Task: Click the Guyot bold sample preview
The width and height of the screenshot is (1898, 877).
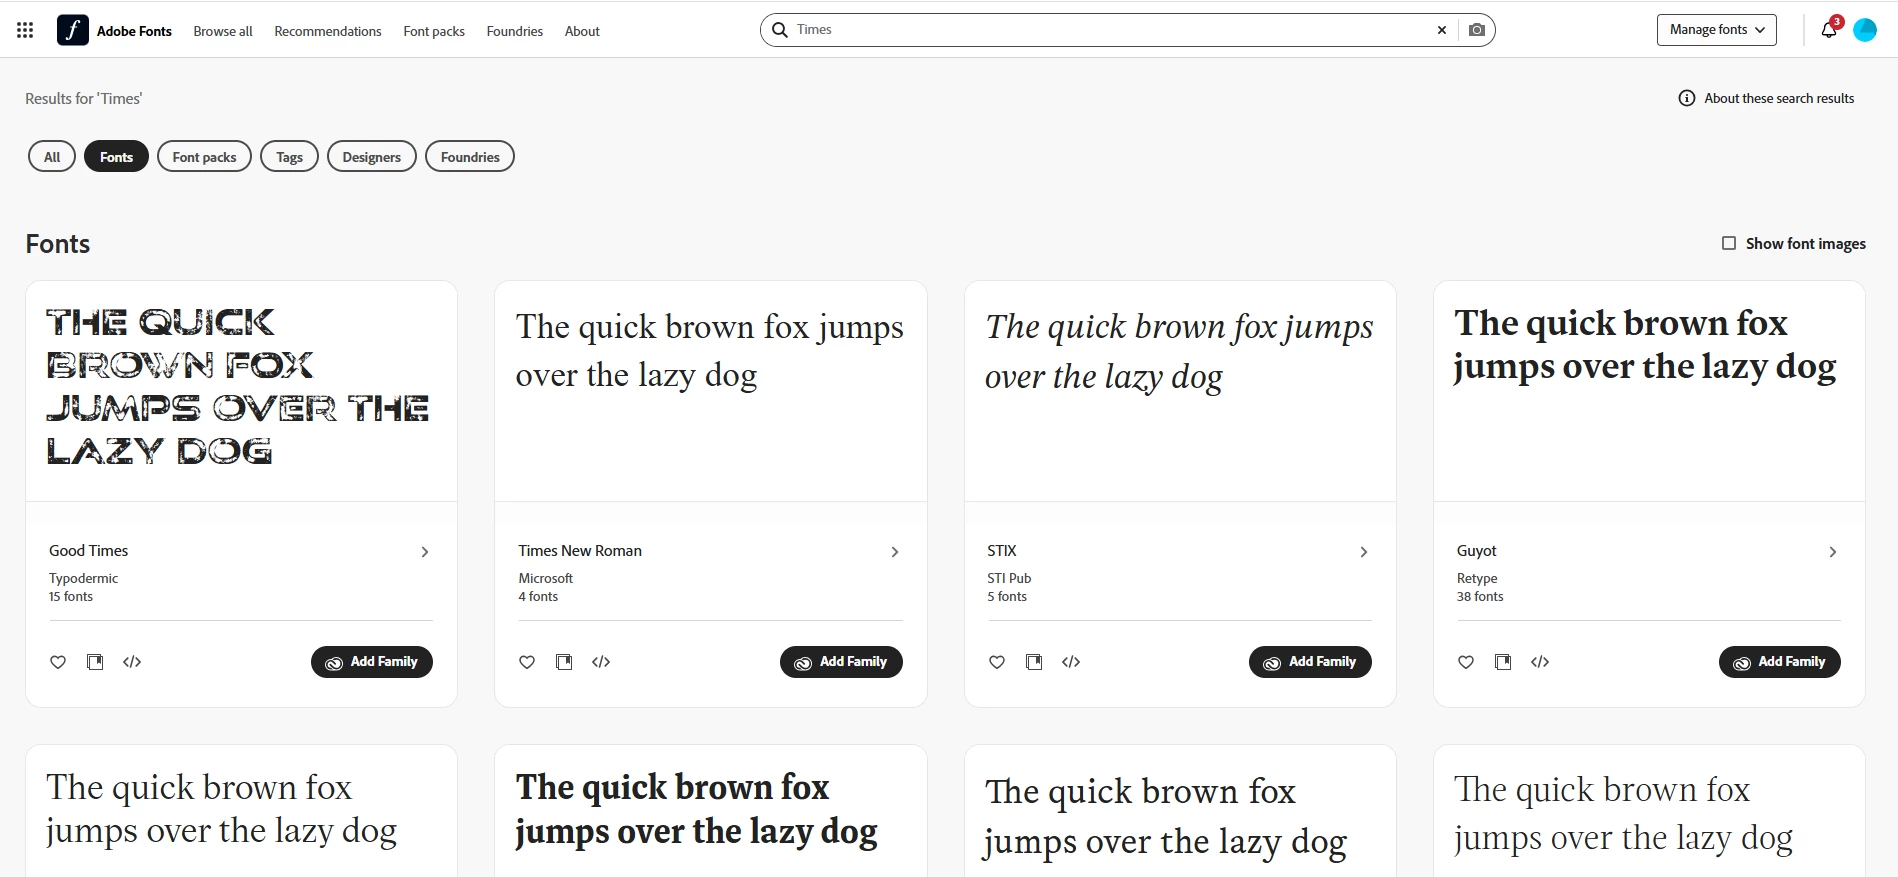Action: [x=1645, y=345]
